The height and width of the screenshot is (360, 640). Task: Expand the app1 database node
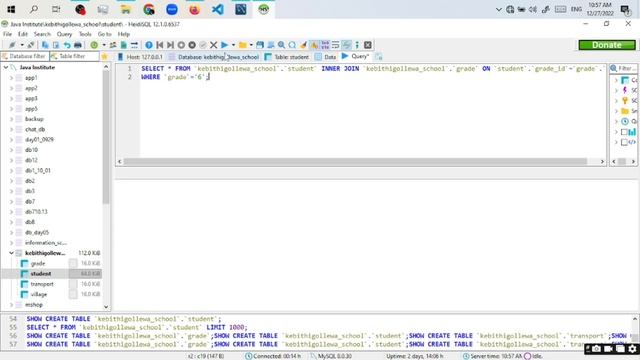(x=11, y=78)
